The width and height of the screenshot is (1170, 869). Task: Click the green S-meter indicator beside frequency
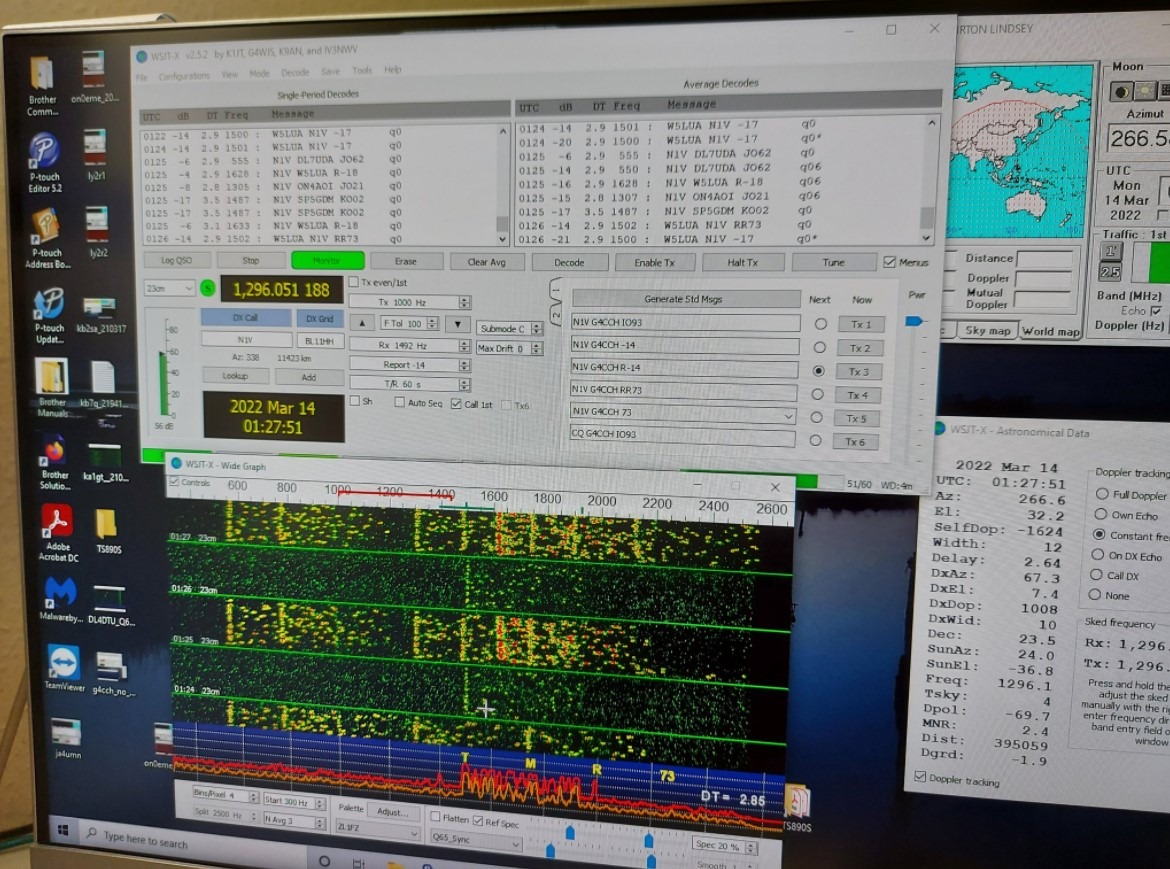(208, 289)
